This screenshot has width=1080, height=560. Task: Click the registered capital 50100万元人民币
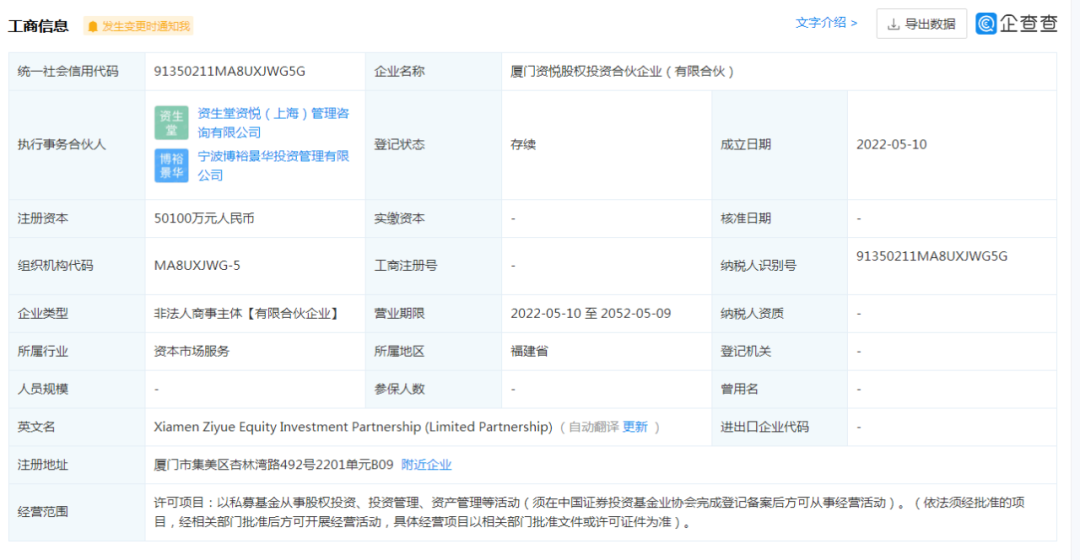204,218
